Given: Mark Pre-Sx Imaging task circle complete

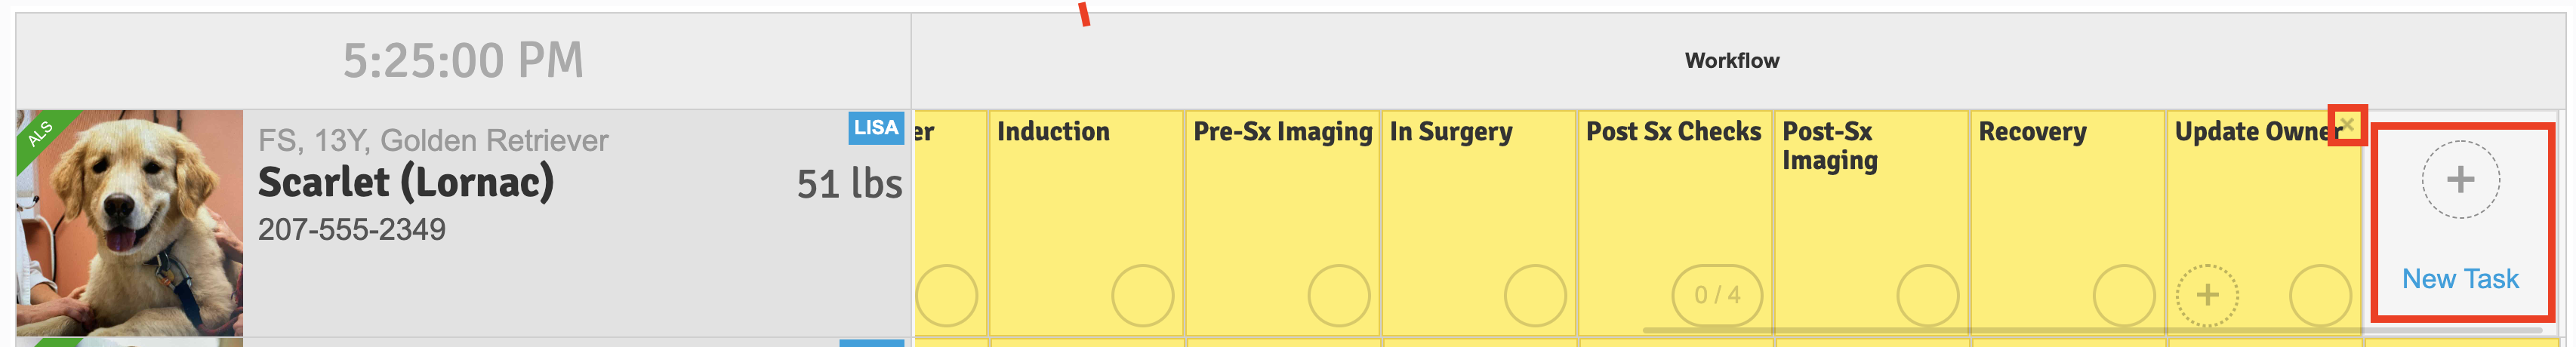Looking at the screenshot, I should [1338, 295].
